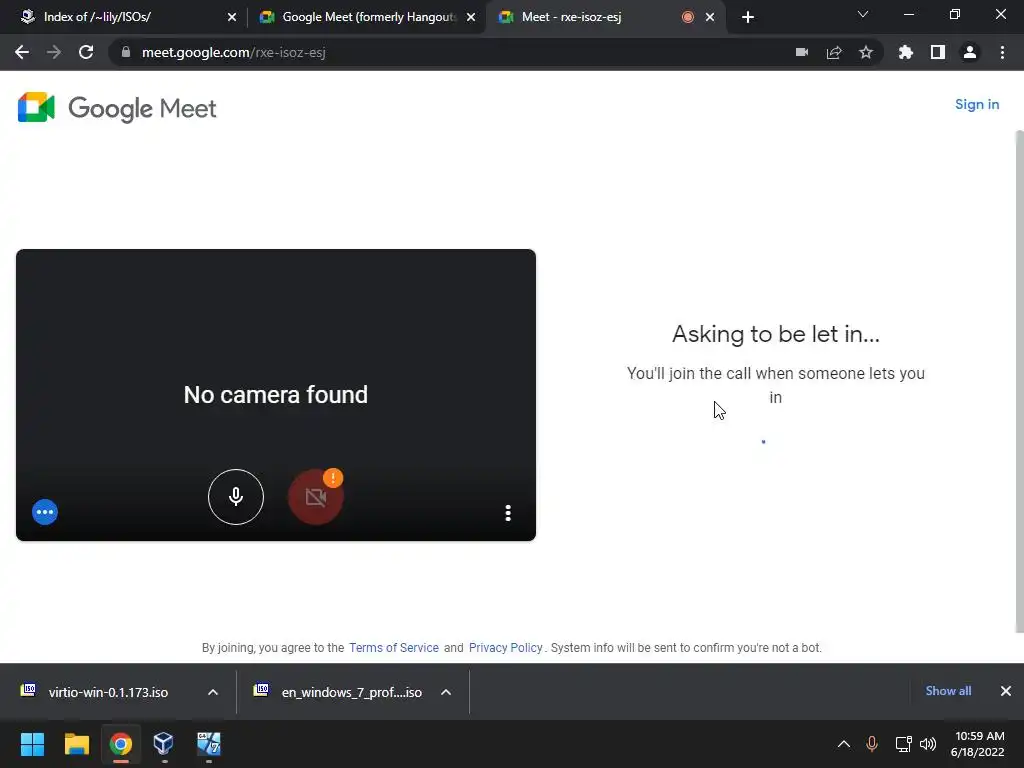Image resolution: width=1024 pixels, height=768 pixels.
Task: Close the Index of /~lily/ISOs/ tab
Action: click(232, 17)
